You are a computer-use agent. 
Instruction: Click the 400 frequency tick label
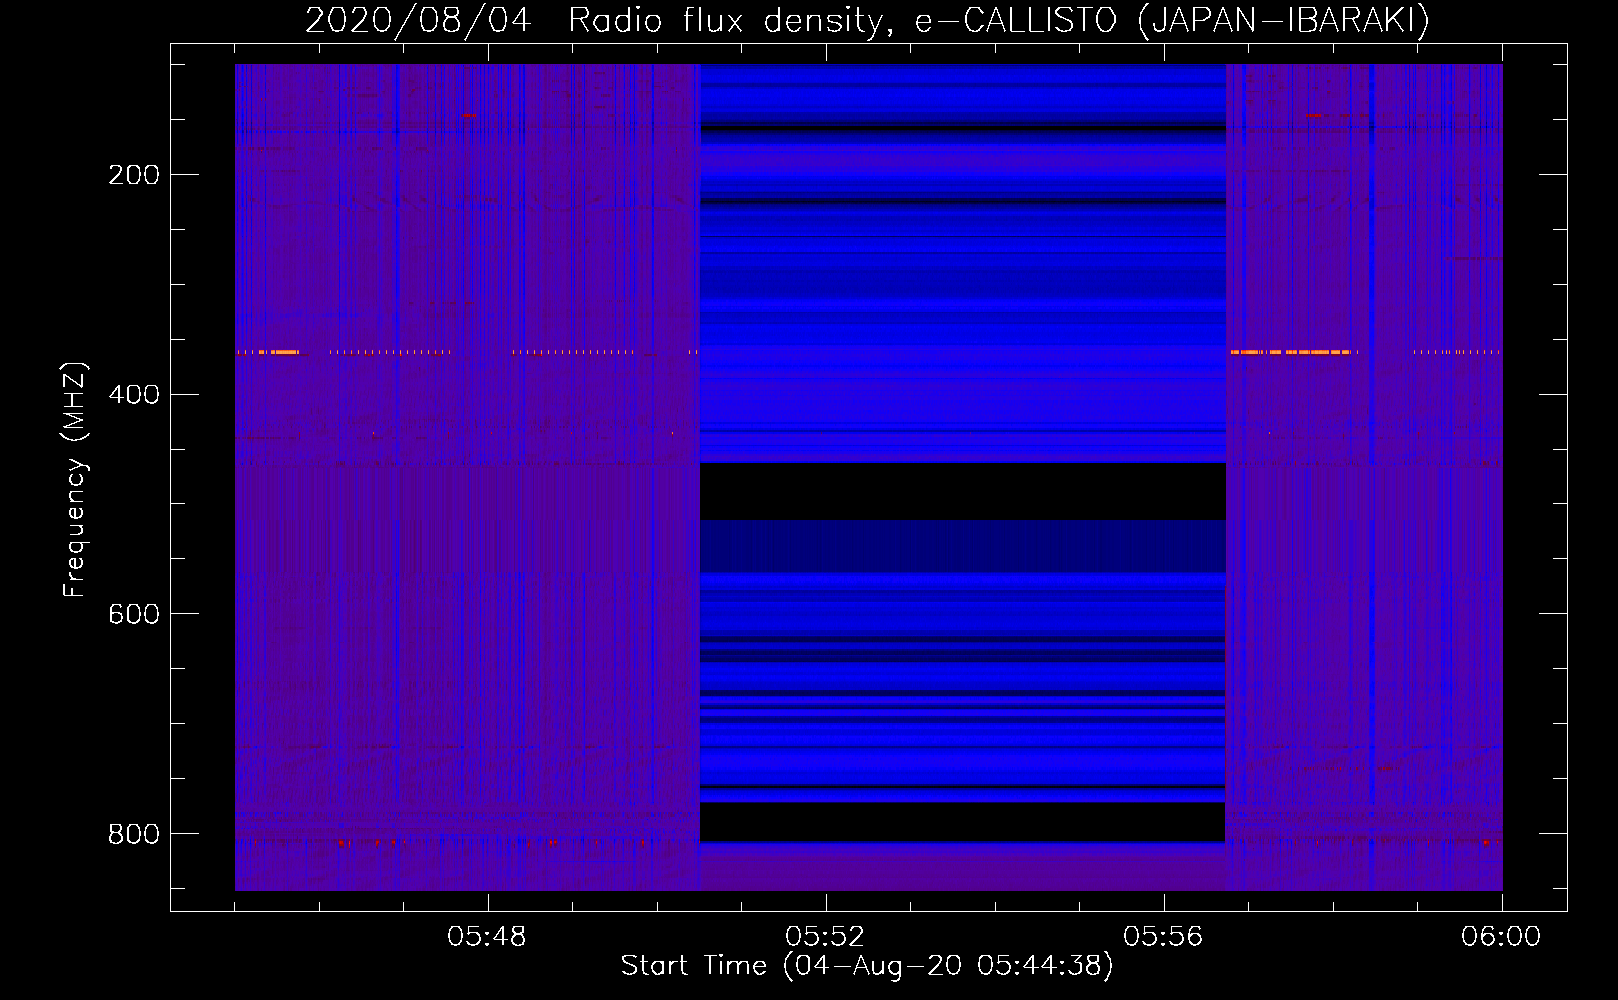point(134,395)
